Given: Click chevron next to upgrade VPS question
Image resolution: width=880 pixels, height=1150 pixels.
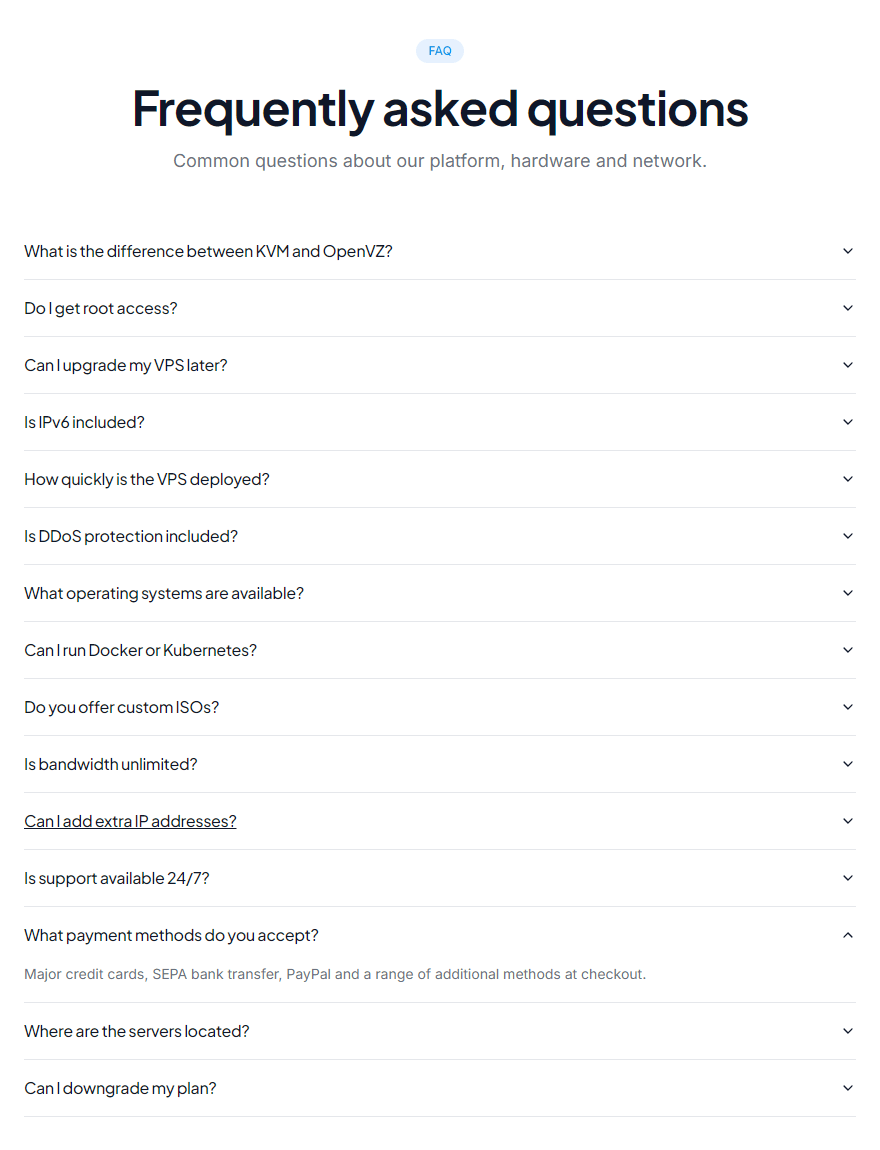Looking at the screenshot, I should (848, 365).
